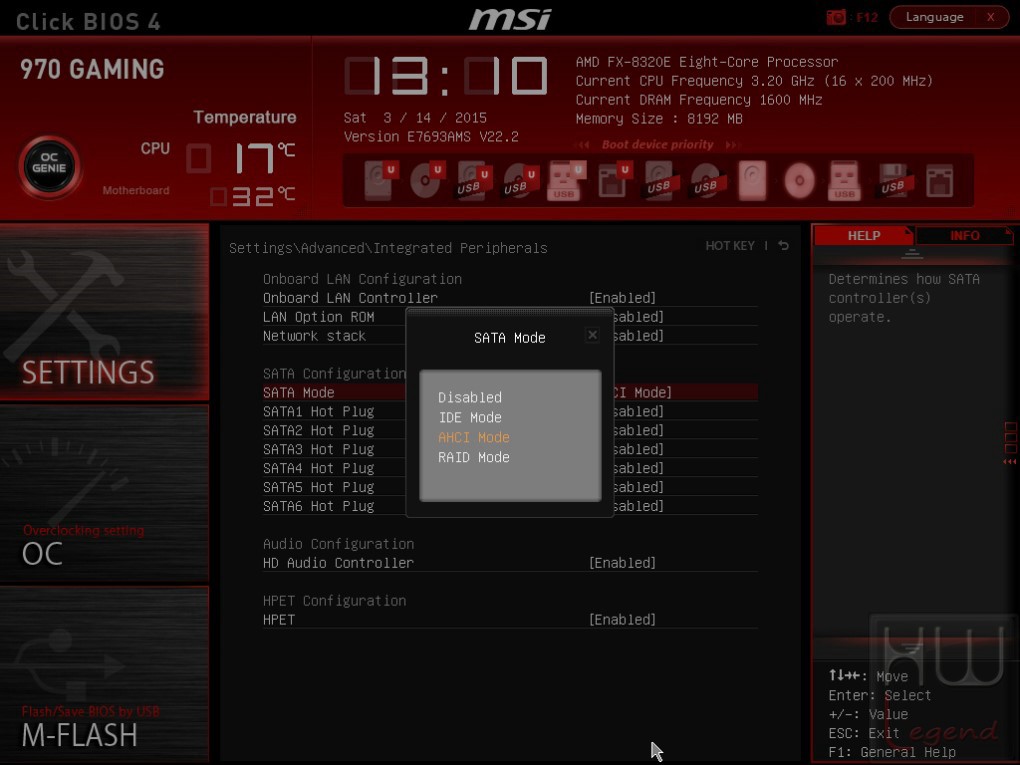Open the M-FLASH section
The height and width of the screenshot is (765, 1020).
(x=104, y=674)
